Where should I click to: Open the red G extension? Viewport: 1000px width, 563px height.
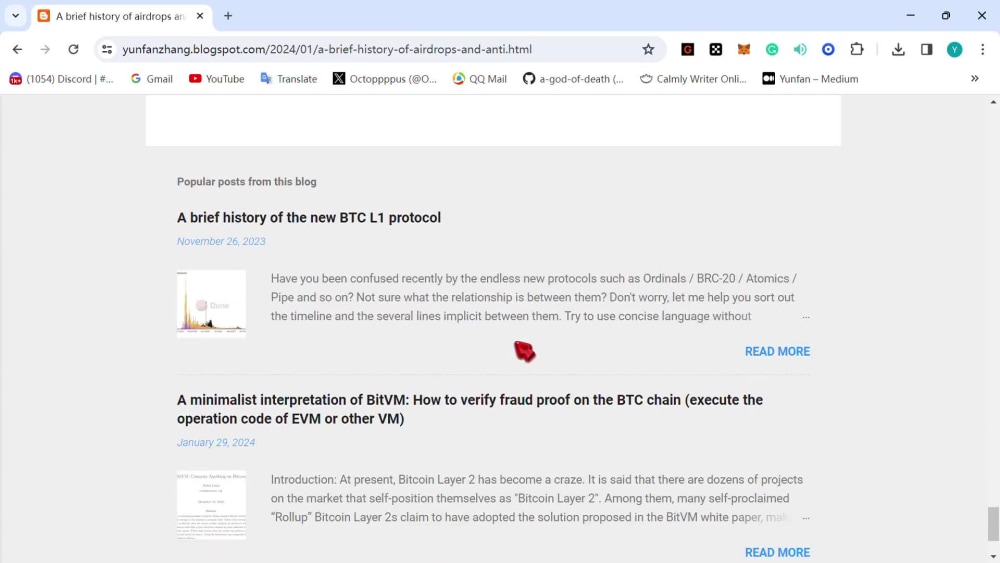tap(688, 49)
